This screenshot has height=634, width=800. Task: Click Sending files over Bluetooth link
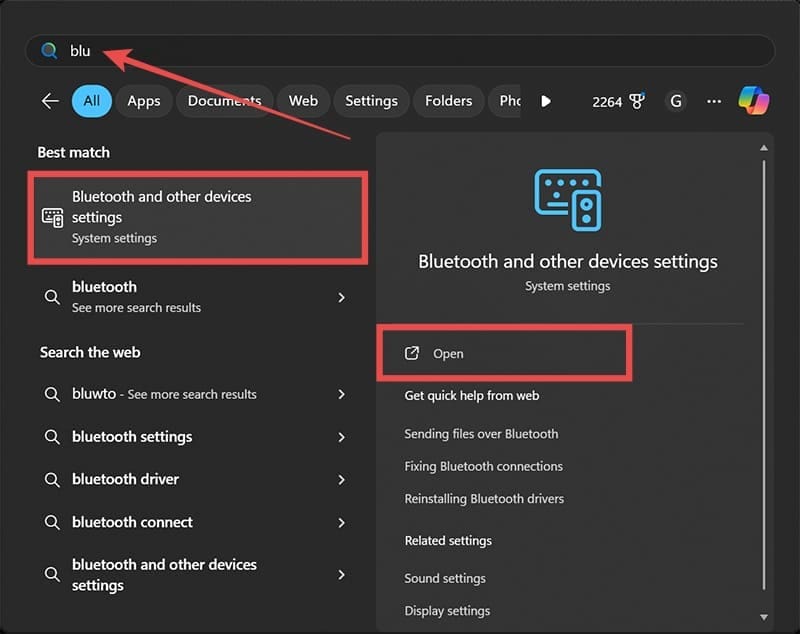click(x=481, y=434)
